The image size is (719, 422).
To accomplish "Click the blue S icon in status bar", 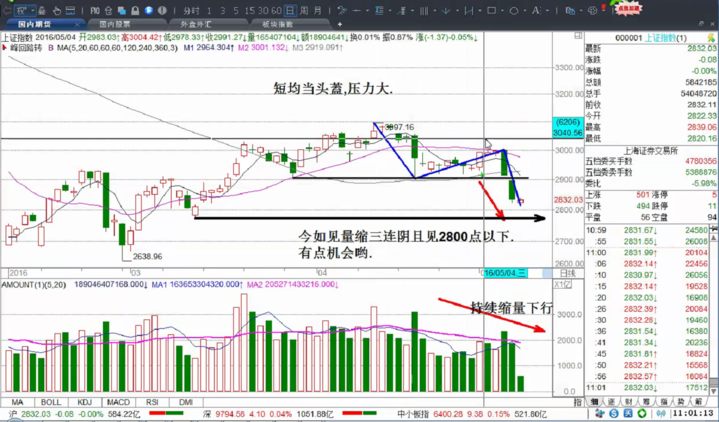I will 614,414.
